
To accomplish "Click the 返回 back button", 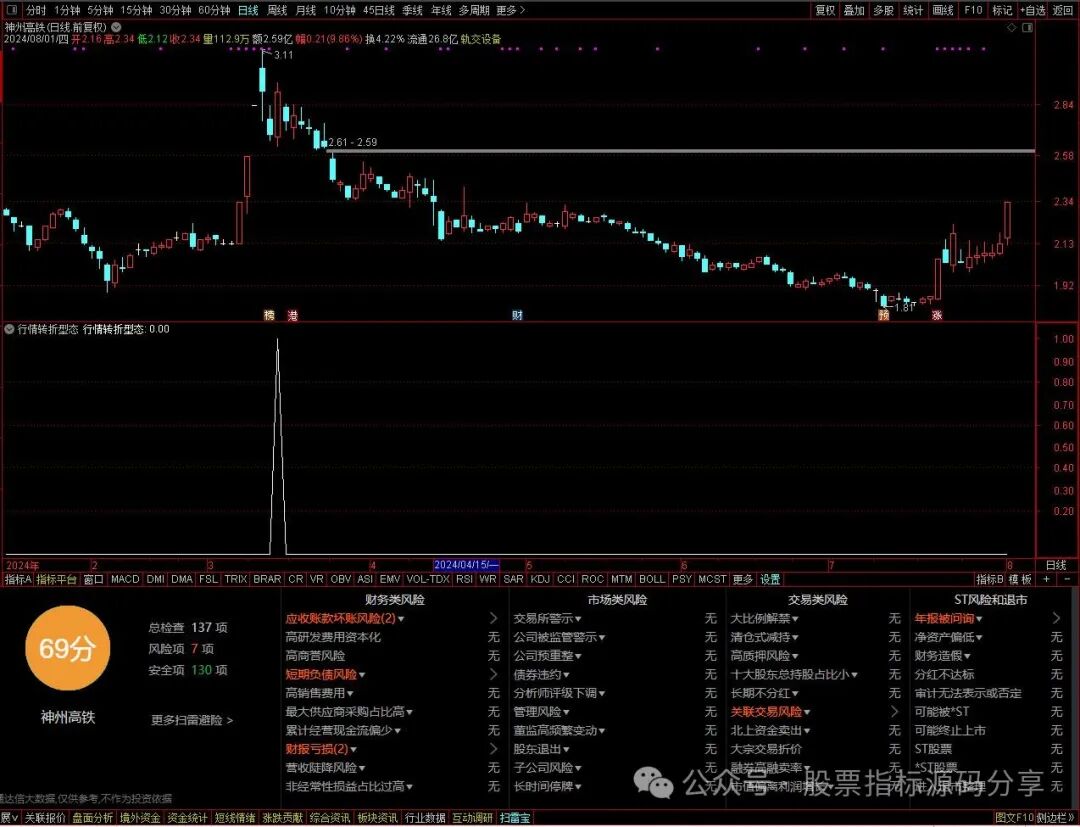I will pos(1063,10).
